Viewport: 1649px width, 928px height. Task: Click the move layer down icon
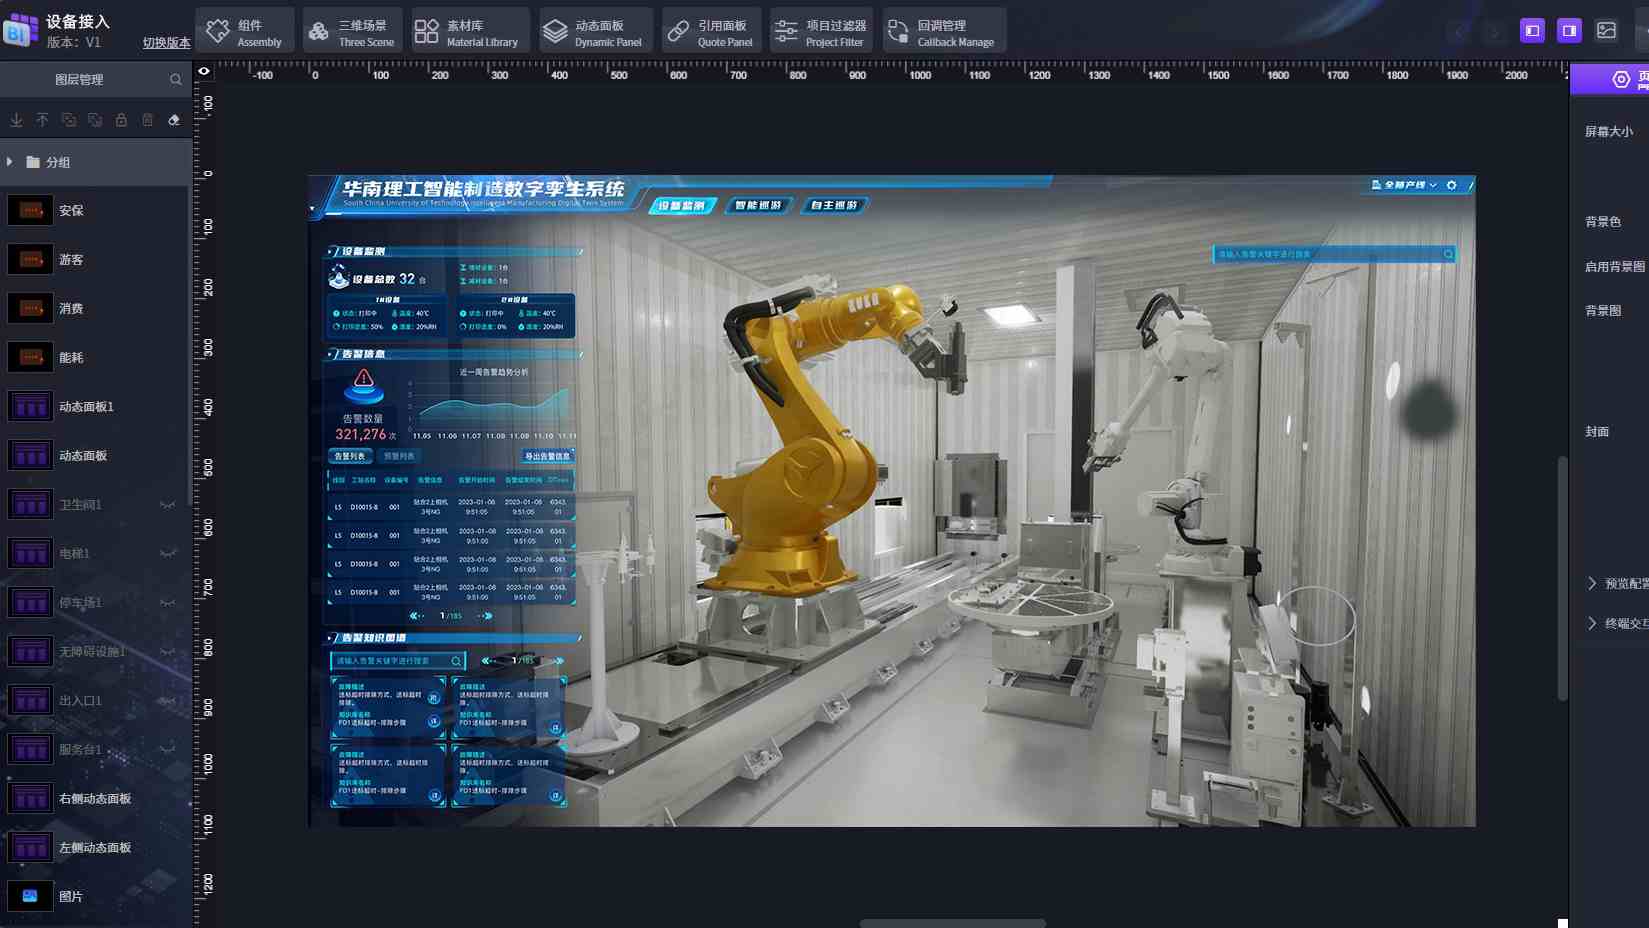pos(17,120)
